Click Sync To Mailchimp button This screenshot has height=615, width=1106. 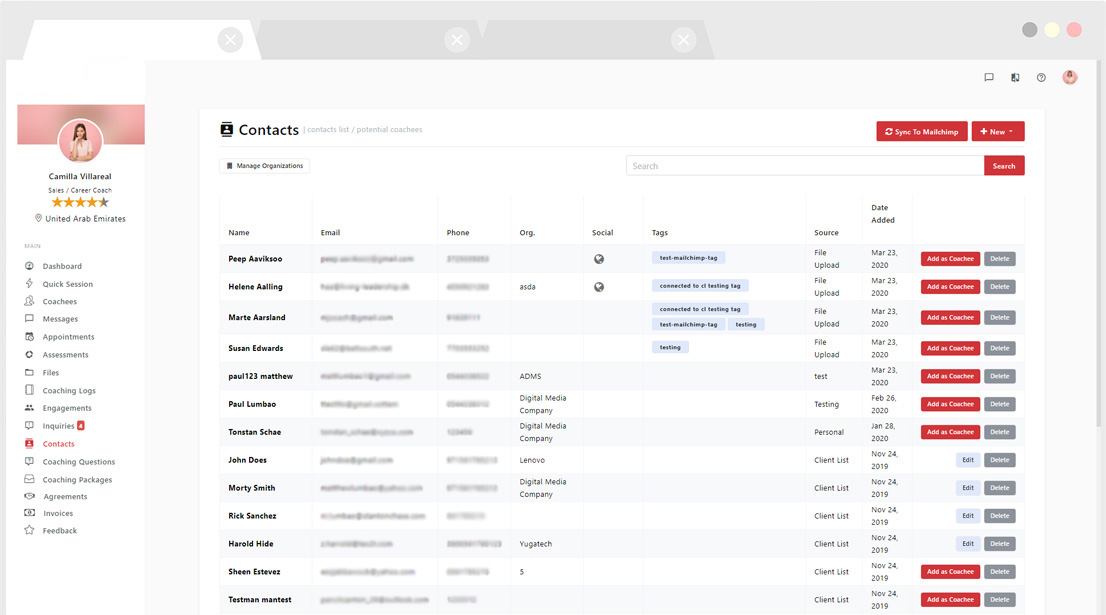(x=921, y=132)
